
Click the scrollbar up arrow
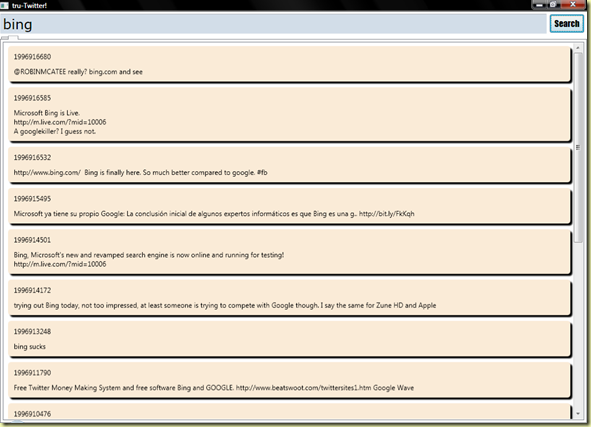tap(577, 48)
